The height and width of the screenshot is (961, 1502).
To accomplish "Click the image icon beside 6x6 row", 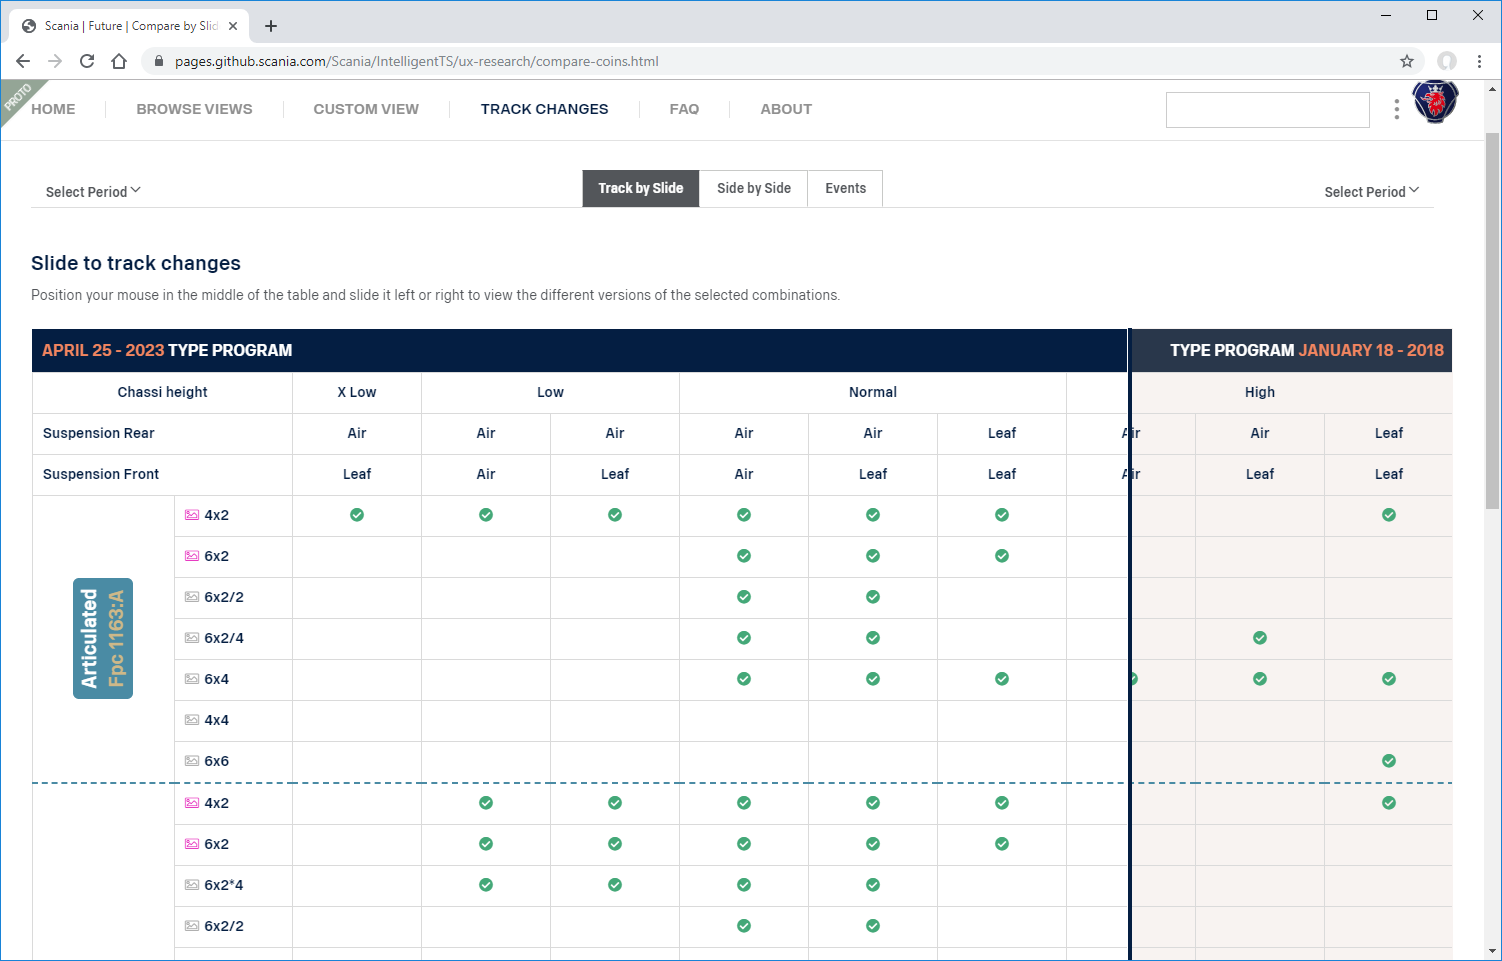I will [192, 761].
